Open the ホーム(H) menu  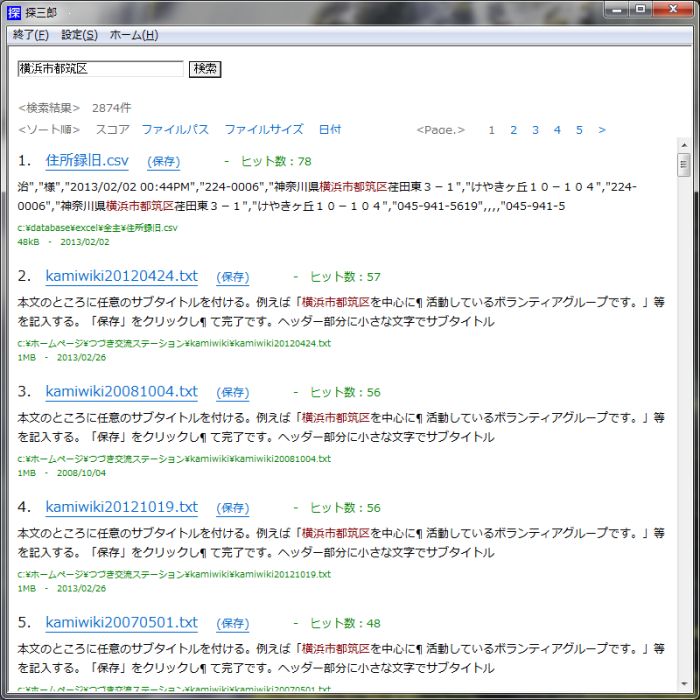pyautogui.click(x=133, y=35)
